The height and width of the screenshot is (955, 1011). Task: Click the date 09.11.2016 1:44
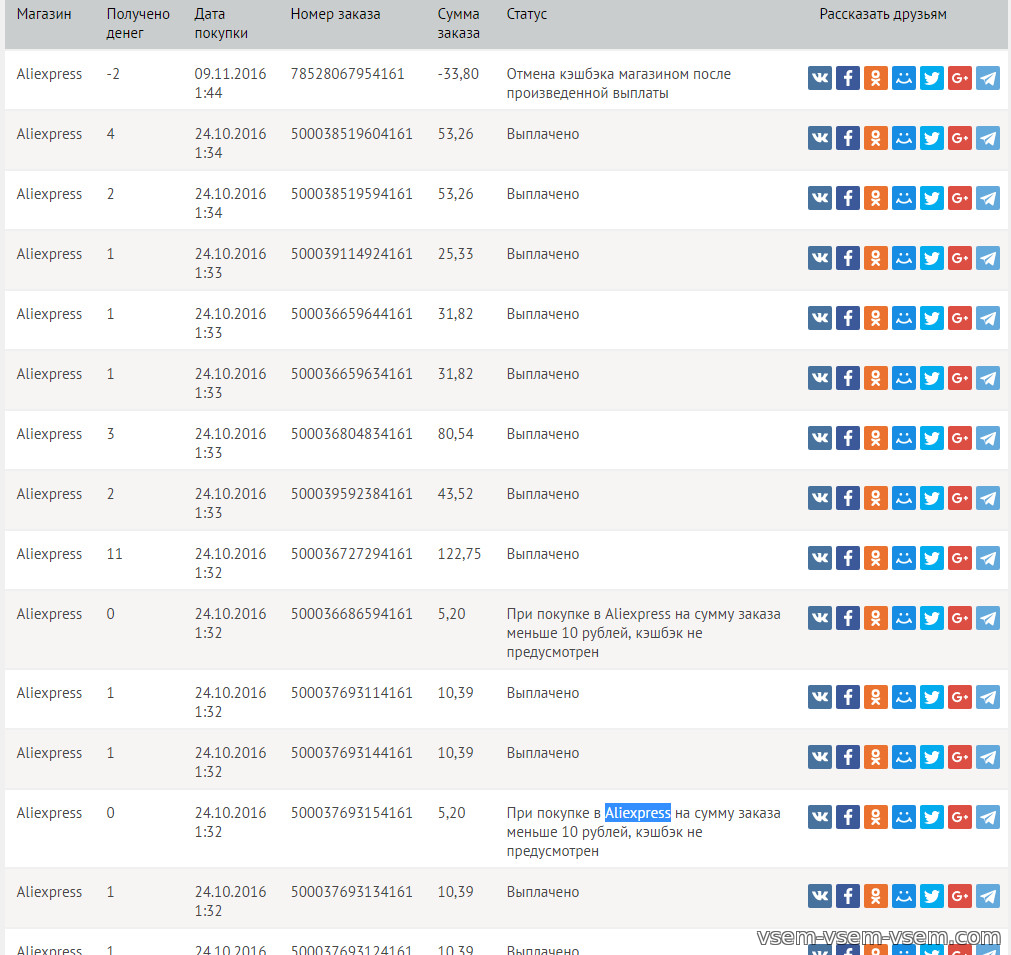[x=230, y=83]
